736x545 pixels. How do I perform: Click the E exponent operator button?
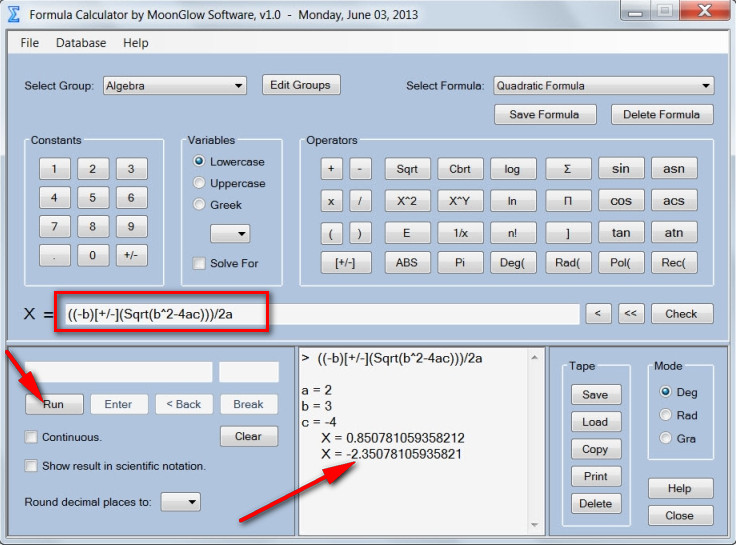[x=407, y=233]
